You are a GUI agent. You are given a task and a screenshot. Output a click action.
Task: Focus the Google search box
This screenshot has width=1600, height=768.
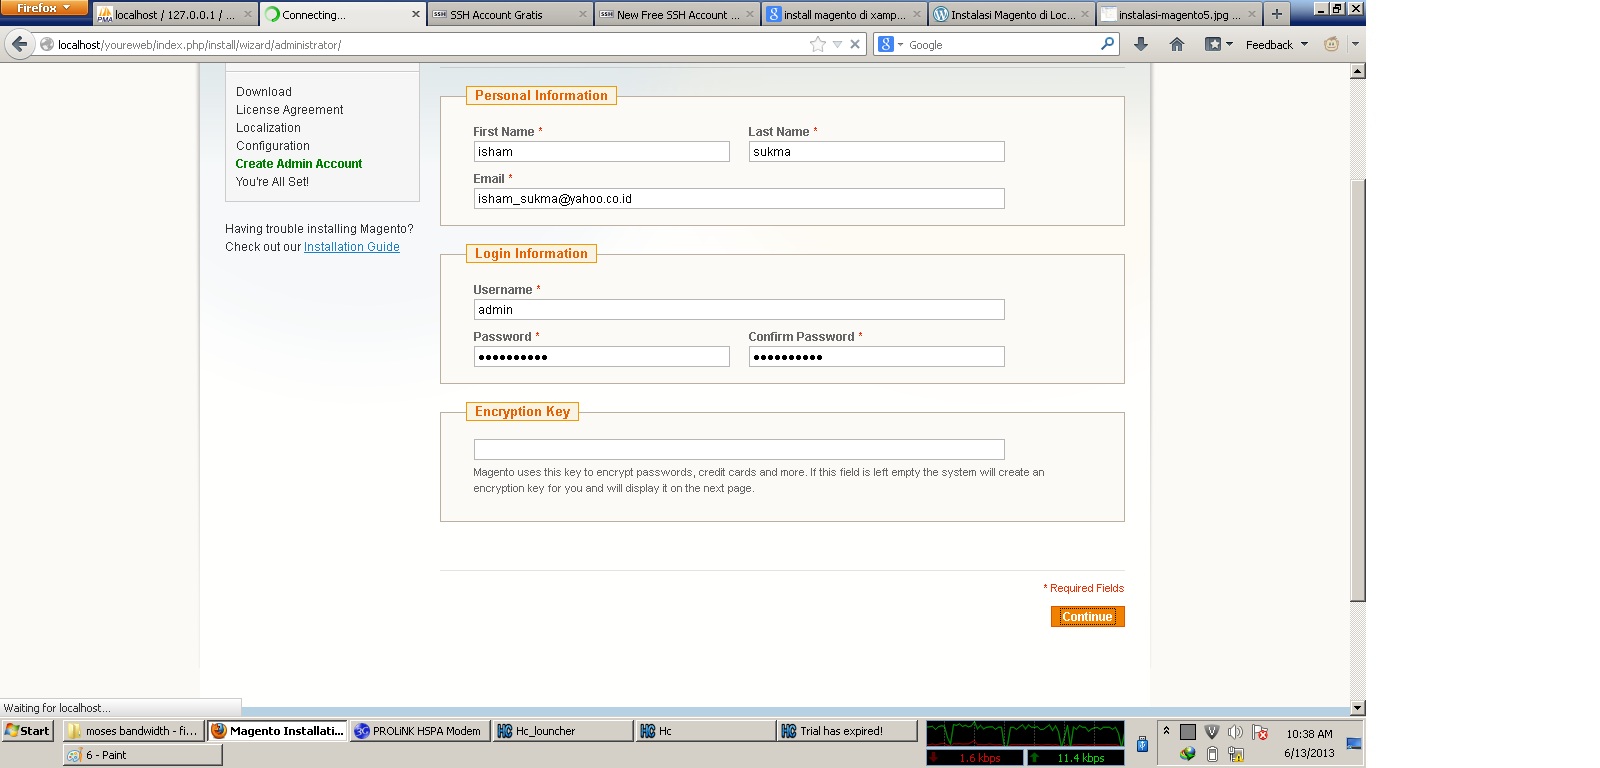[x=1001, y=45]
